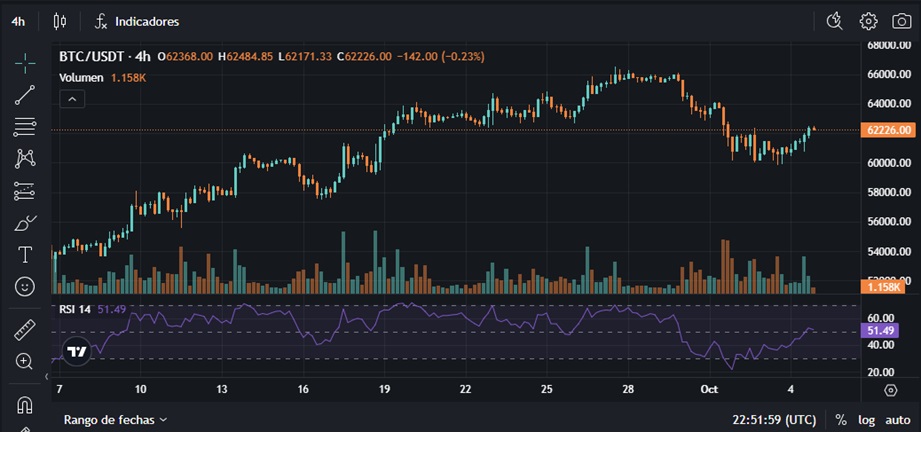Enable the auto scale option
Screen dimensions: 921x460
tap(898, 420)
